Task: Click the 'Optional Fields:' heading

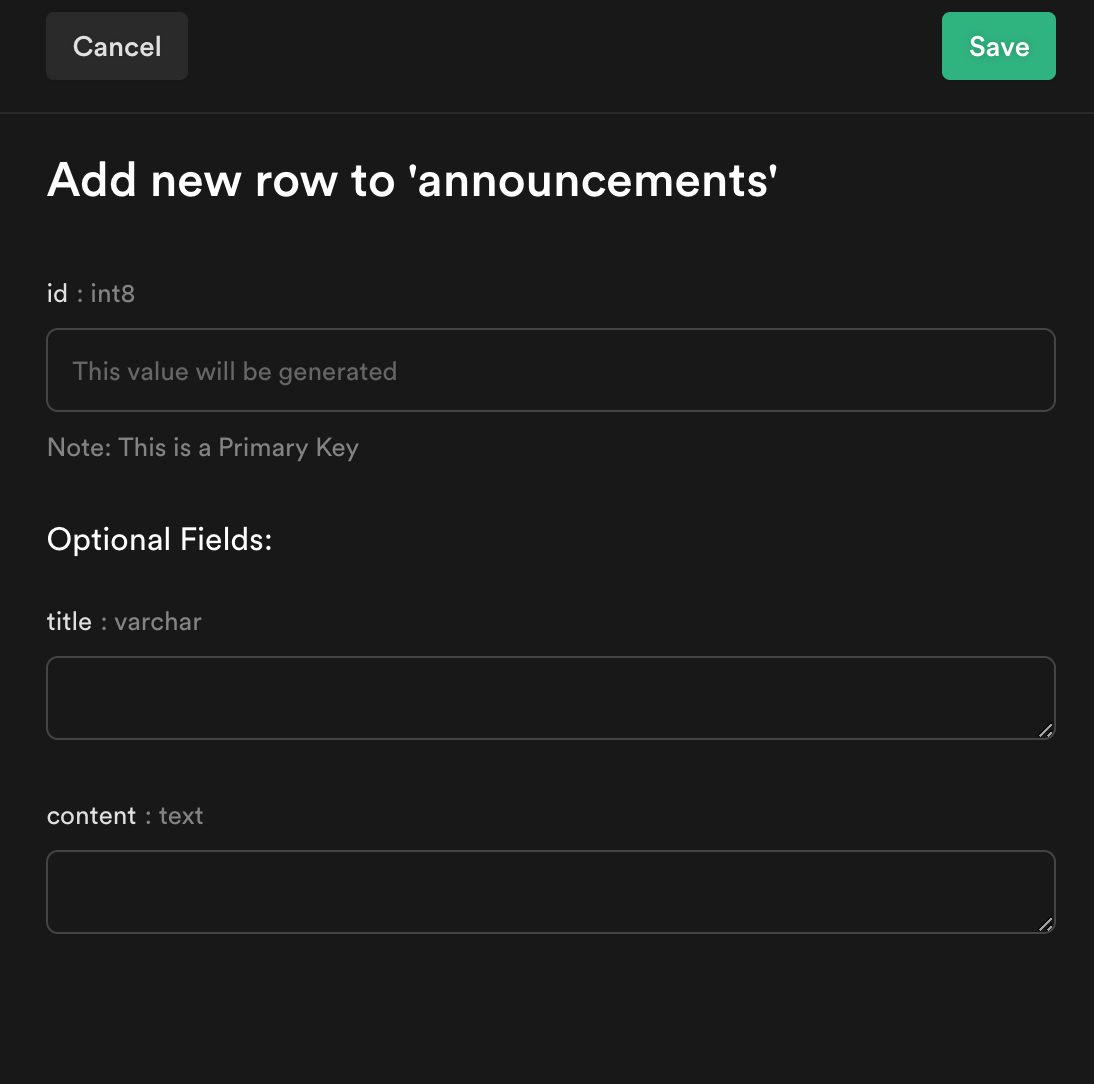Action: [x=159, y=539]
